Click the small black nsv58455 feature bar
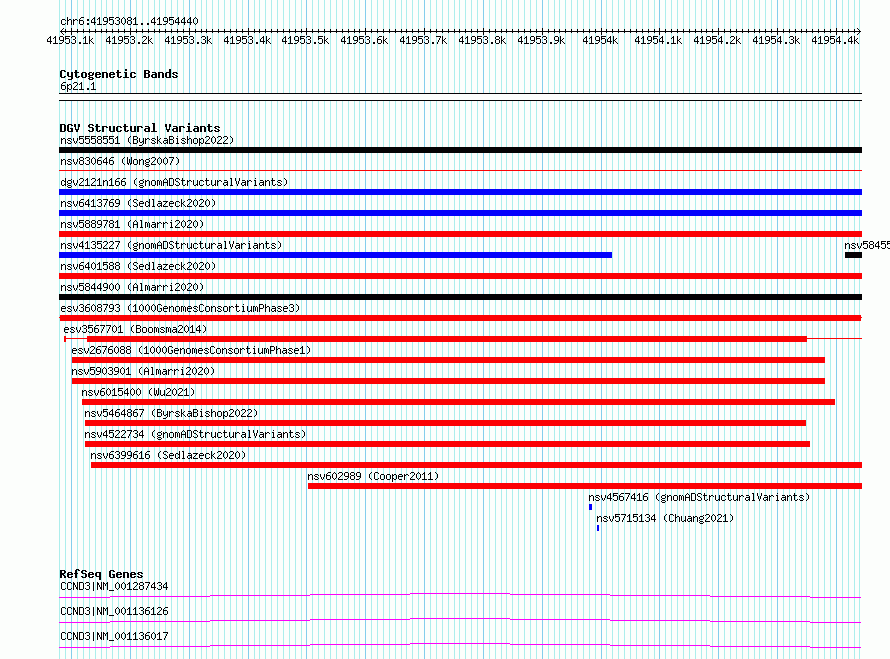The image size is (890, 659). click(x=853, y=255)
